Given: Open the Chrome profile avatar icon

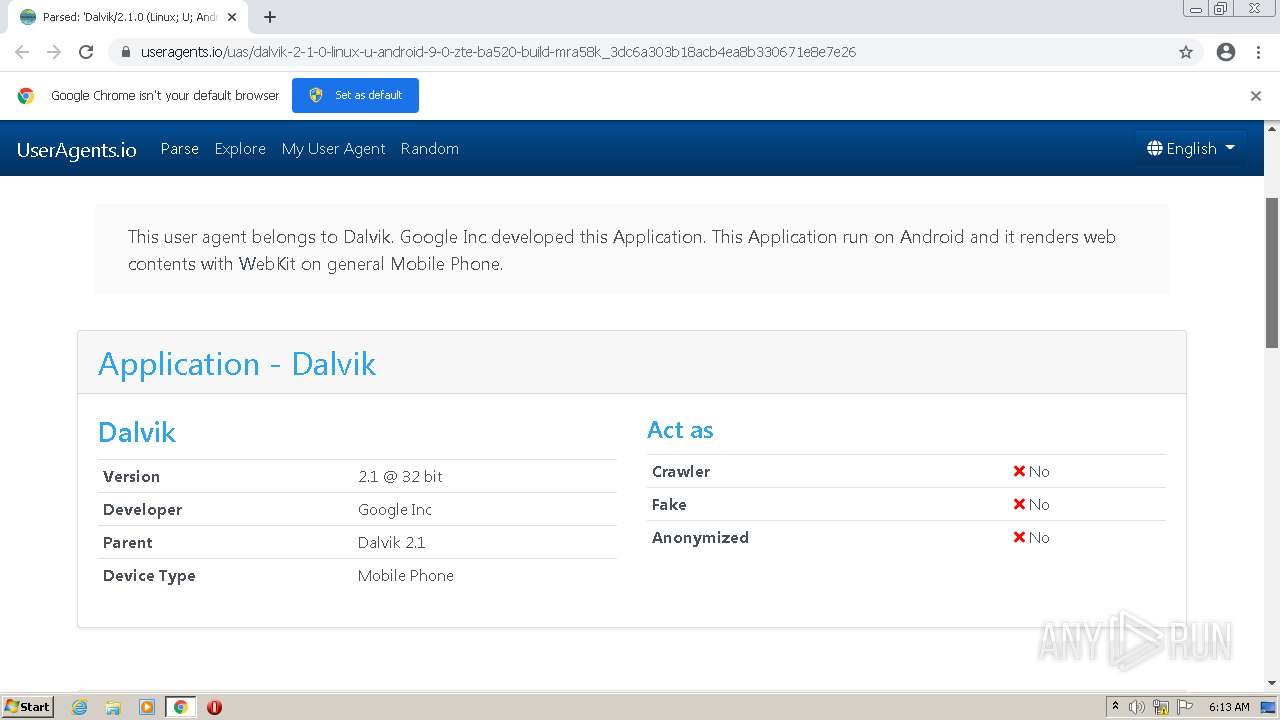Looking at the screenshot, I should coord(1226,52).
